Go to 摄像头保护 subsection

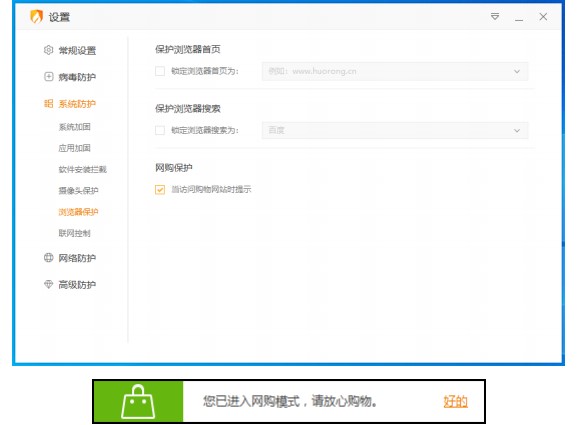[x=78, y=190]
